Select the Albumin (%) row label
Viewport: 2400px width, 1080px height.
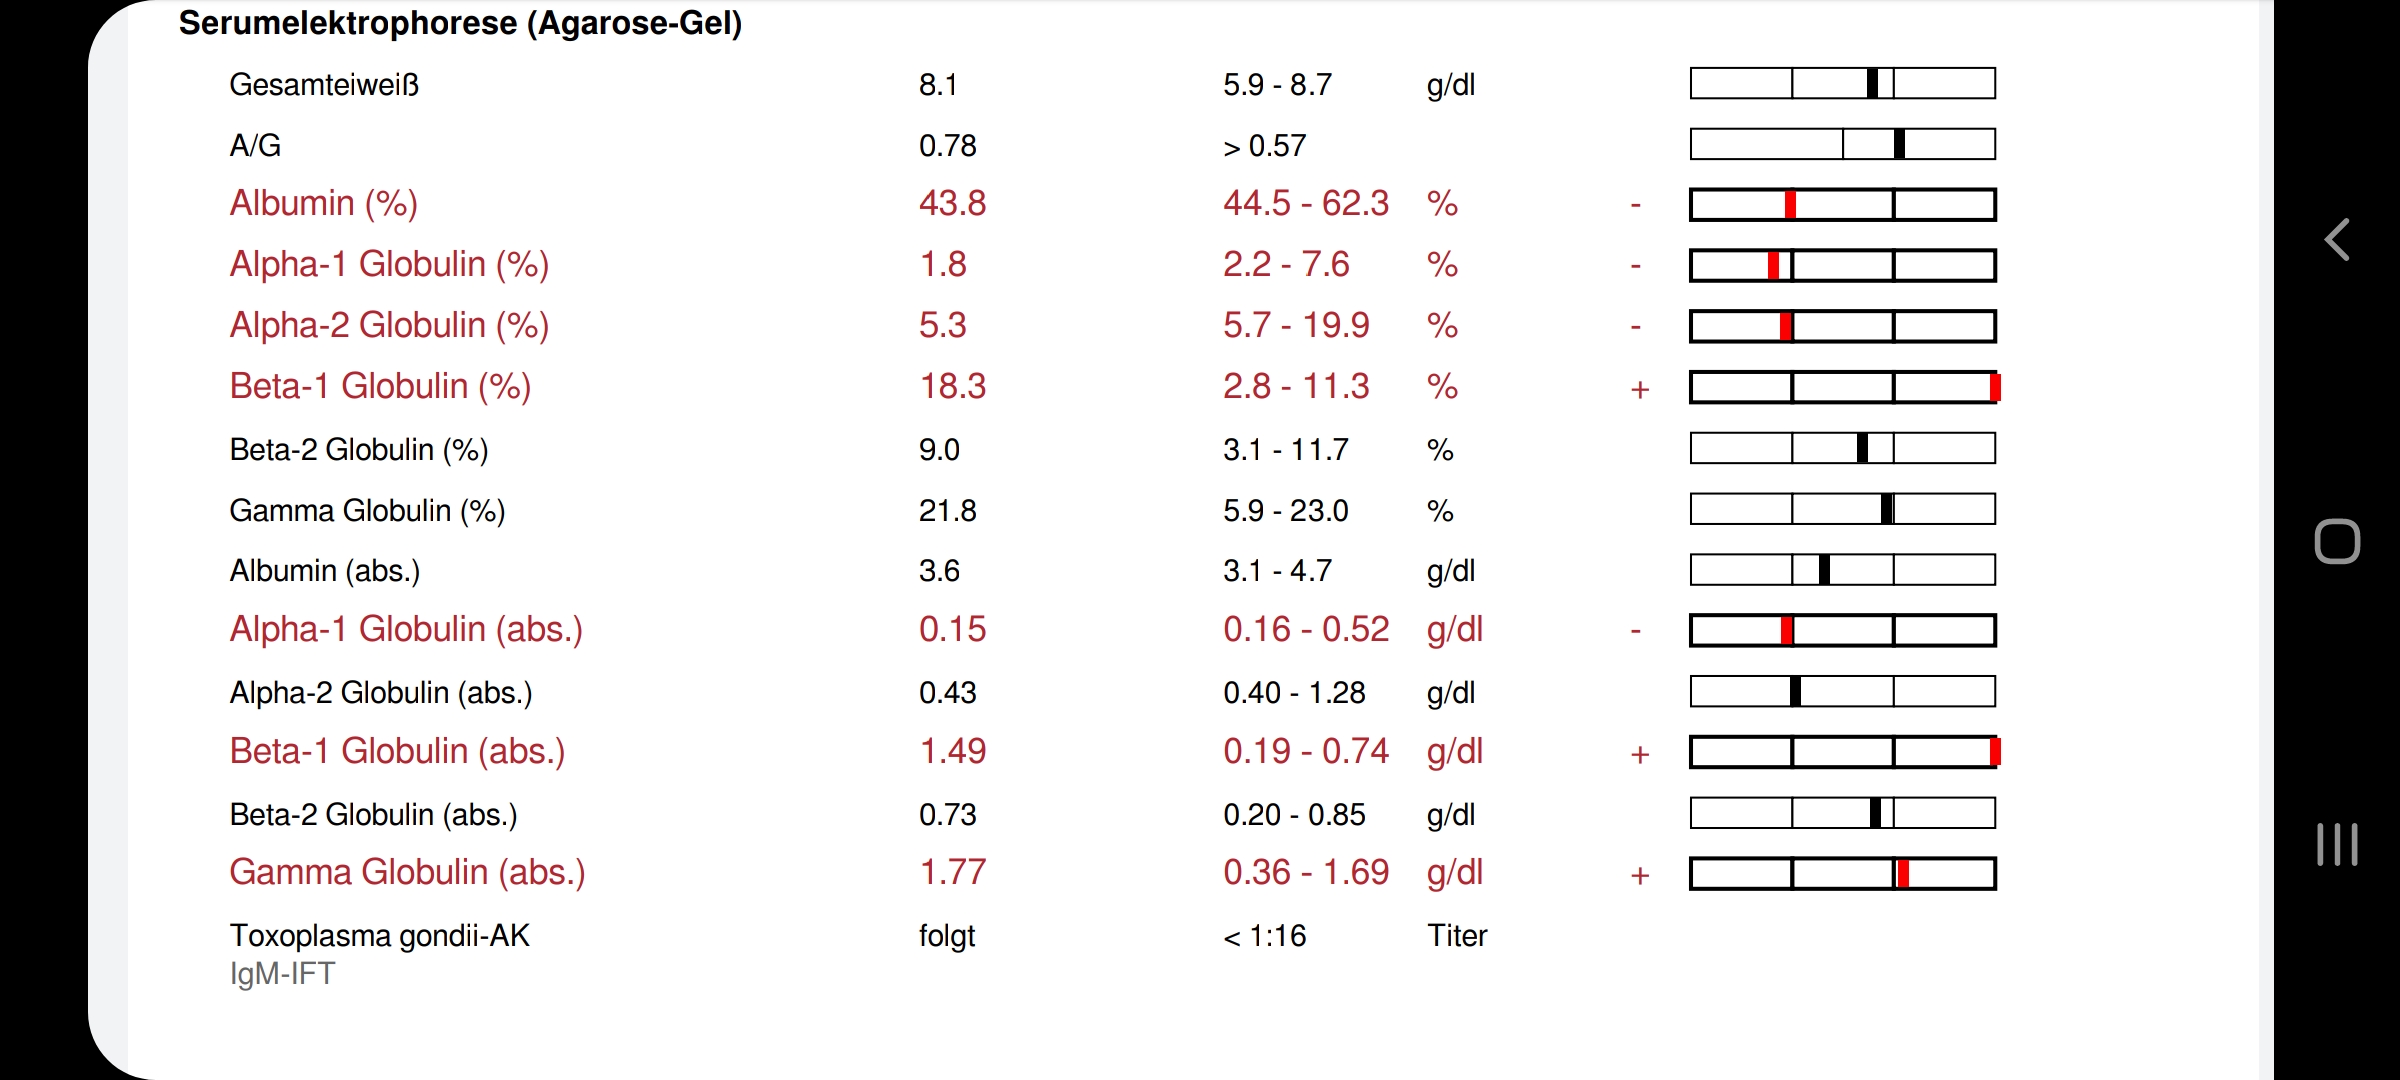(323, 203)
